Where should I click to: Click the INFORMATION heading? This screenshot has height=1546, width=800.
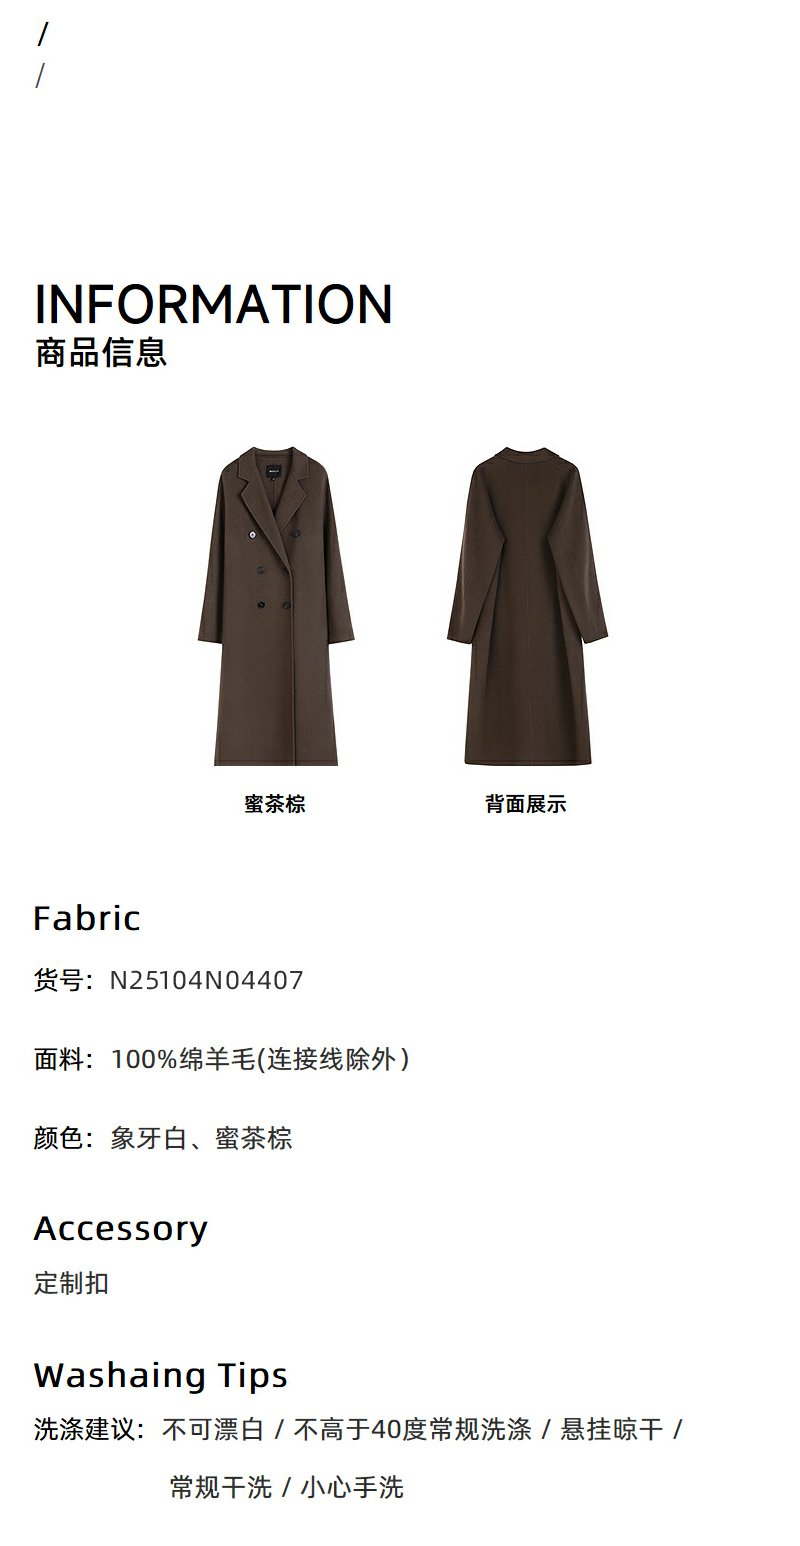click(213, 304)
